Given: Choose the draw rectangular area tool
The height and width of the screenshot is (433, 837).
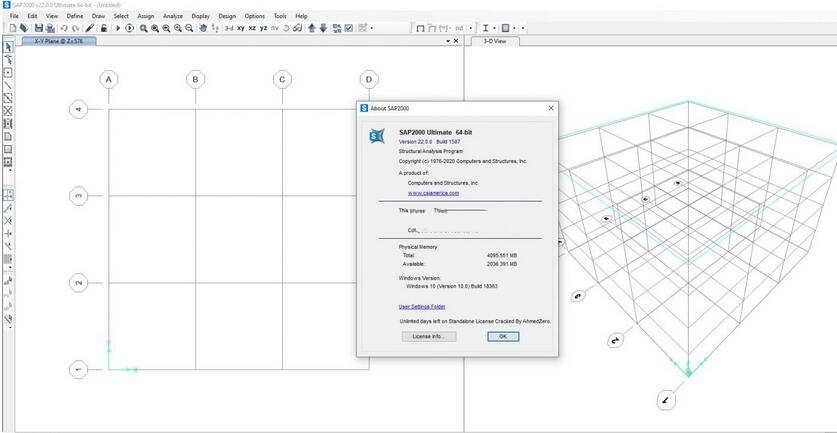Looking at the screenshot, I should coord(8,149).
